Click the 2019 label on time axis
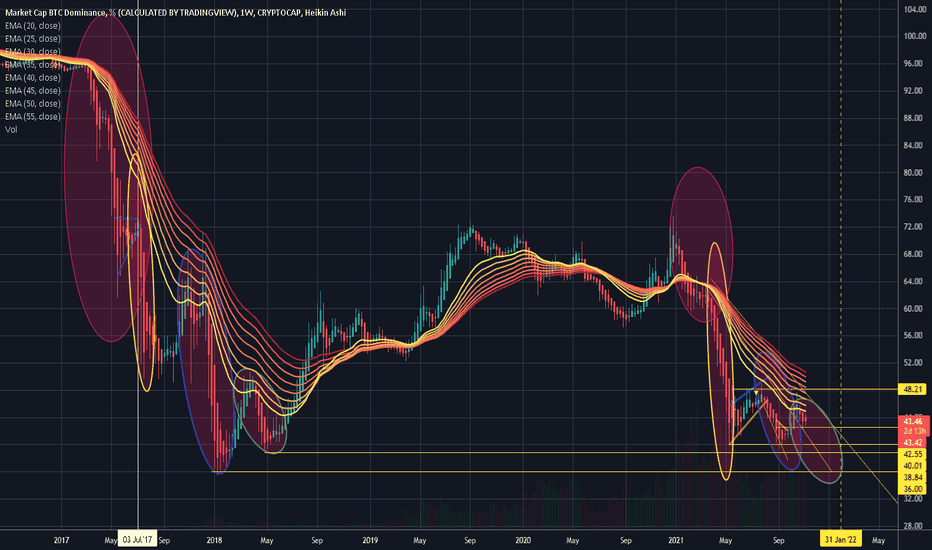This screenshot has height=550, width=932. [x=370, y=540]
